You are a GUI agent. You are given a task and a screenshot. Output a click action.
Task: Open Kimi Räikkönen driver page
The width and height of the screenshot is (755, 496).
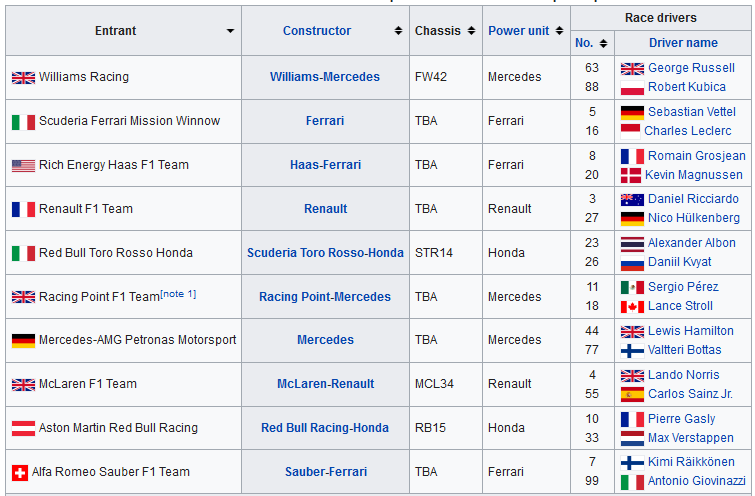tap(691, 462)
